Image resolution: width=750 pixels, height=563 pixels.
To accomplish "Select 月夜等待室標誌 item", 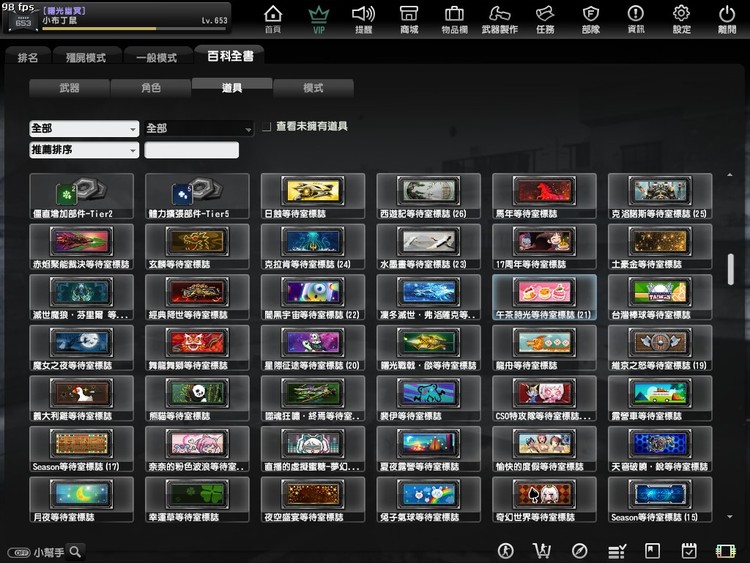I will 81,500.
